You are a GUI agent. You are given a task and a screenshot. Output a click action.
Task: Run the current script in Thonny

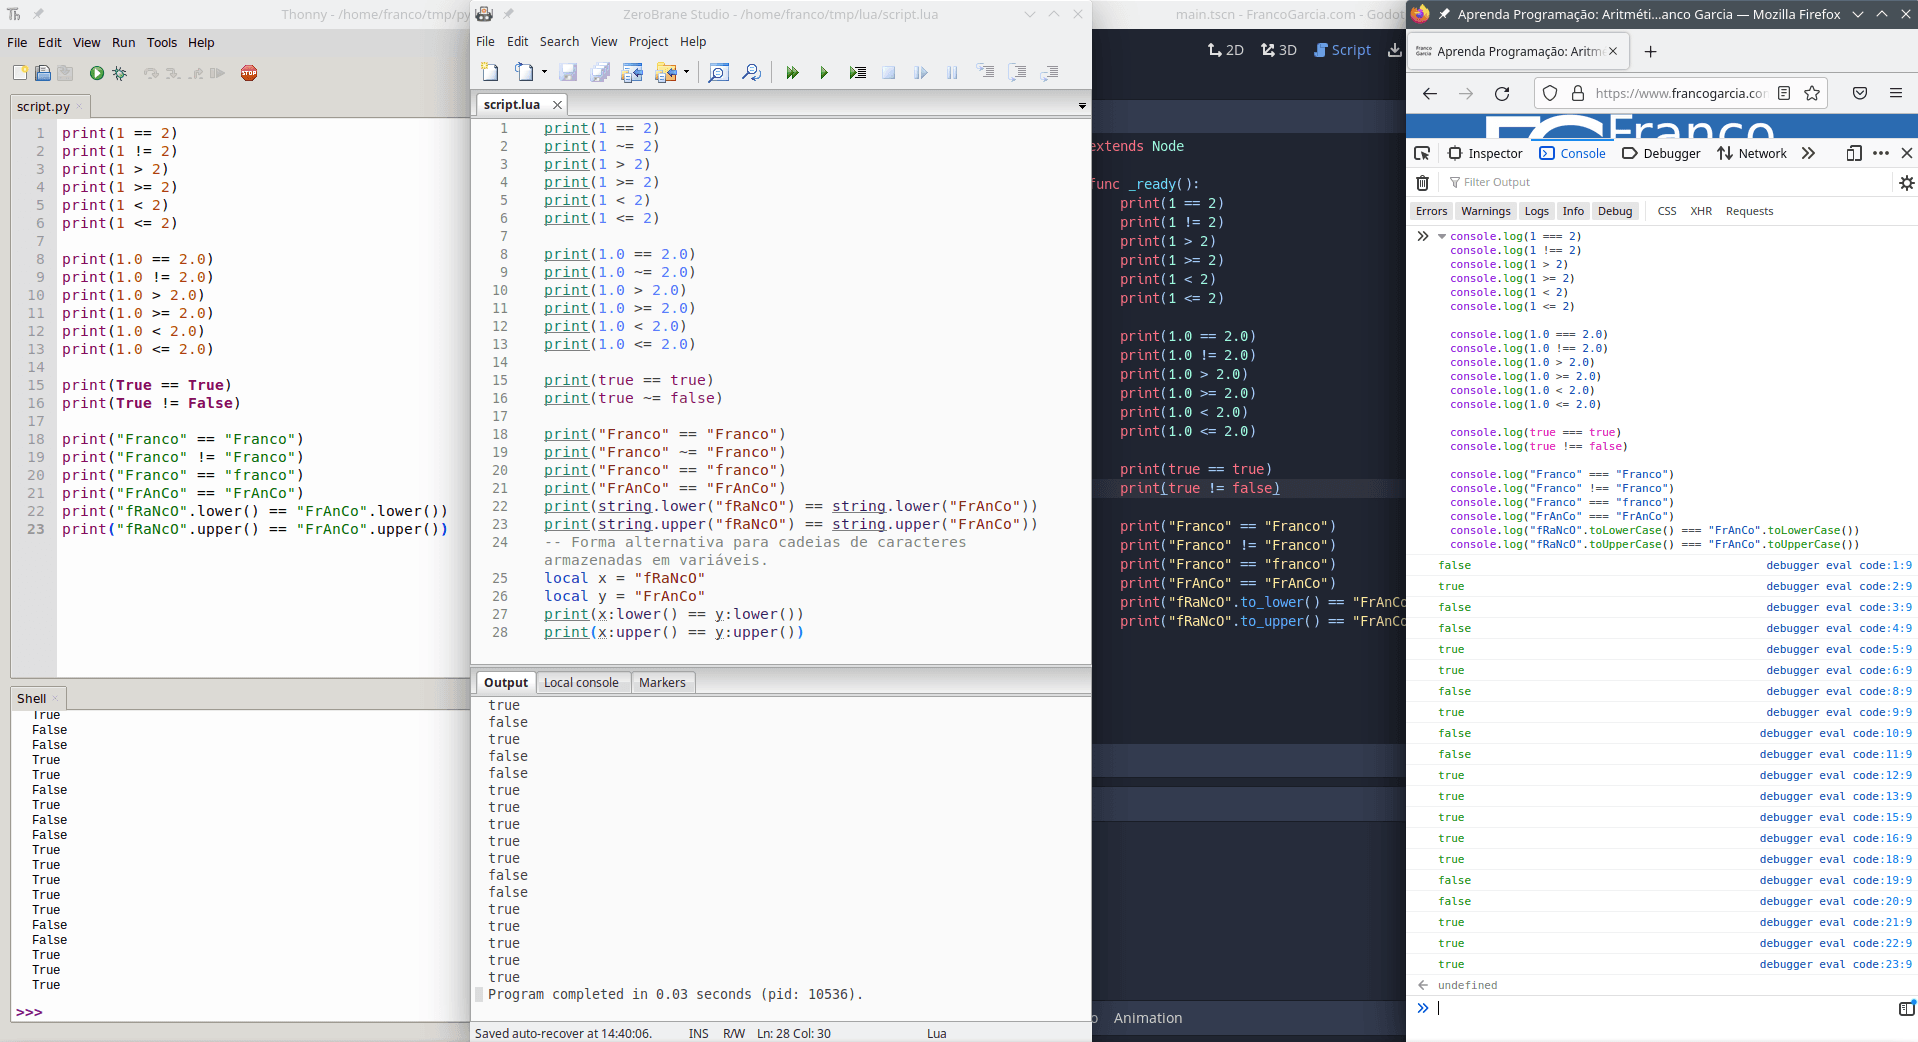pos(96,73)
